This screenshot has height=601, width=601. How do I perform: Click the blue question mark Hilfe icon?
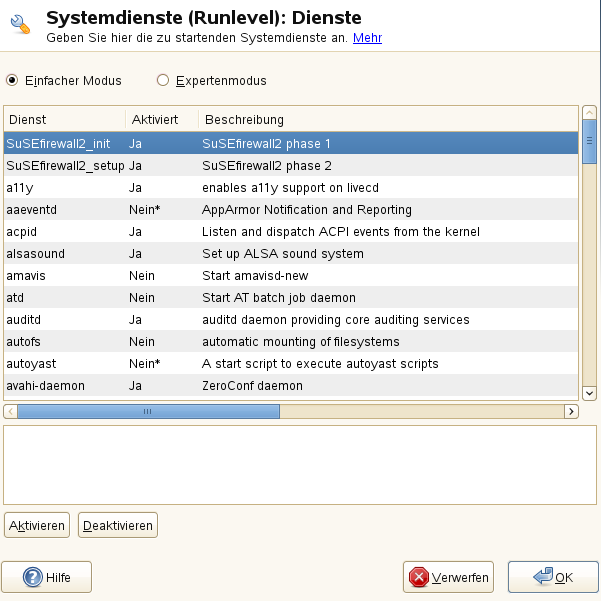pos(33,577)
